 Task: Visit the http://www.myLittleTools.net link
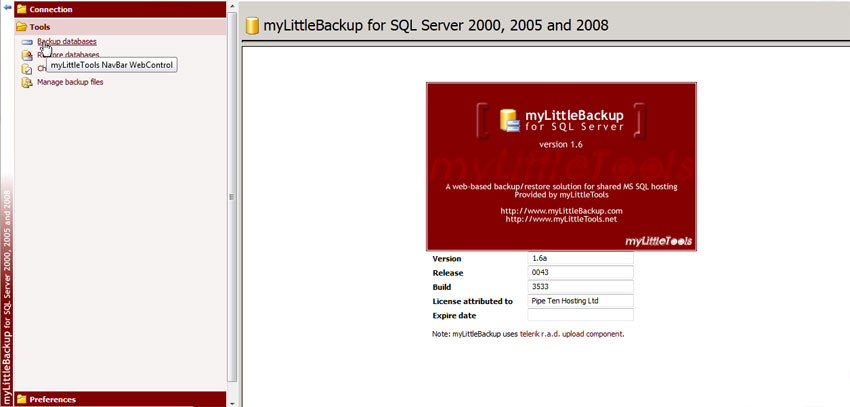point(561,219)
